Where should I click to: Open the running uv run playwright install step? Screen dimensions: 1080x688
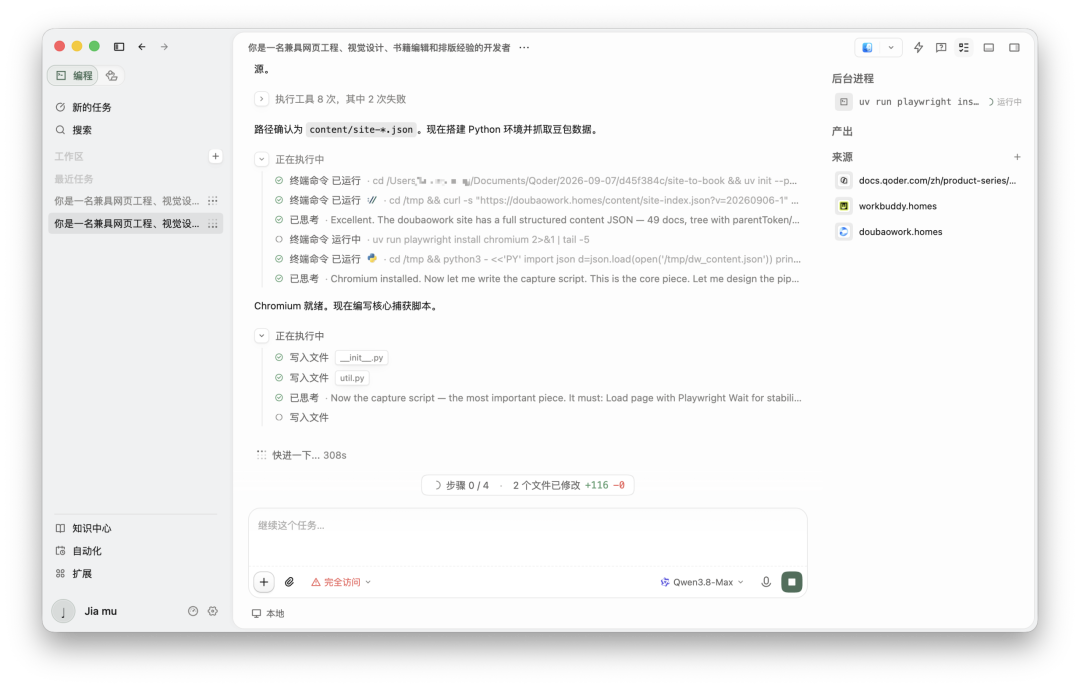pyautogui.click(x=432, y=240)
